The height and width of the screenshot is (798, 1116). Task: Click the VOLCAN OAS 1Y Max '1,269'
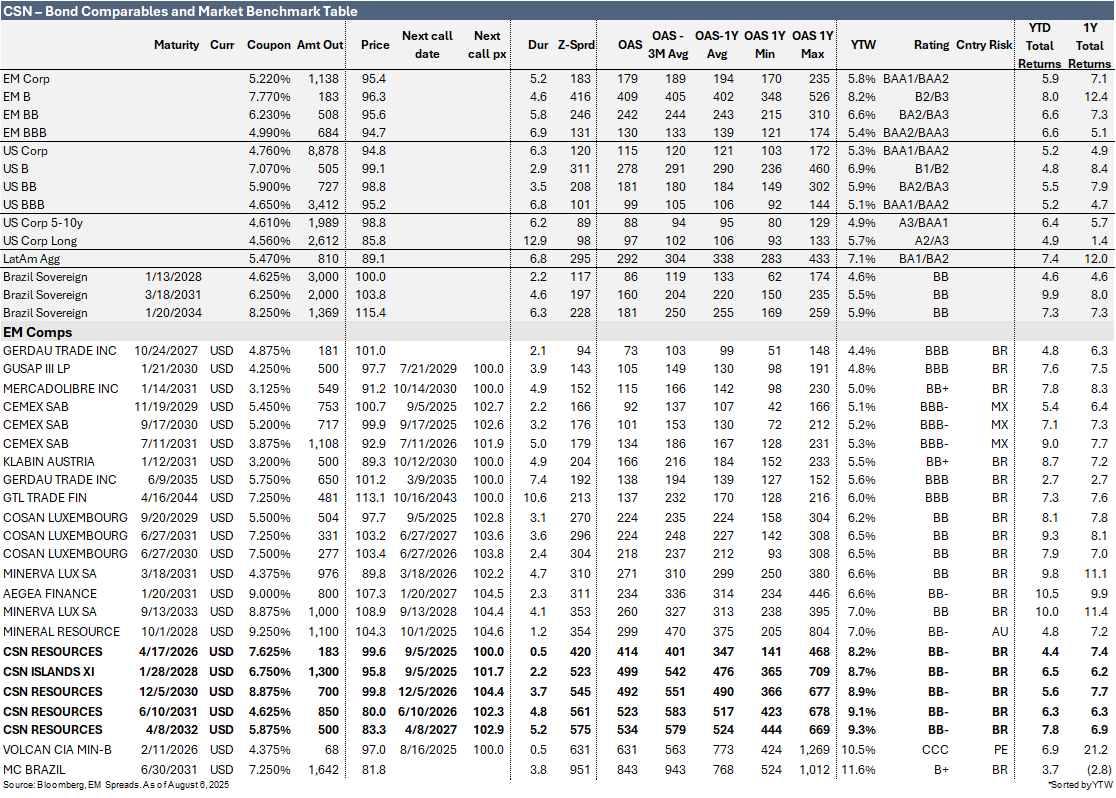click(814, 750)
